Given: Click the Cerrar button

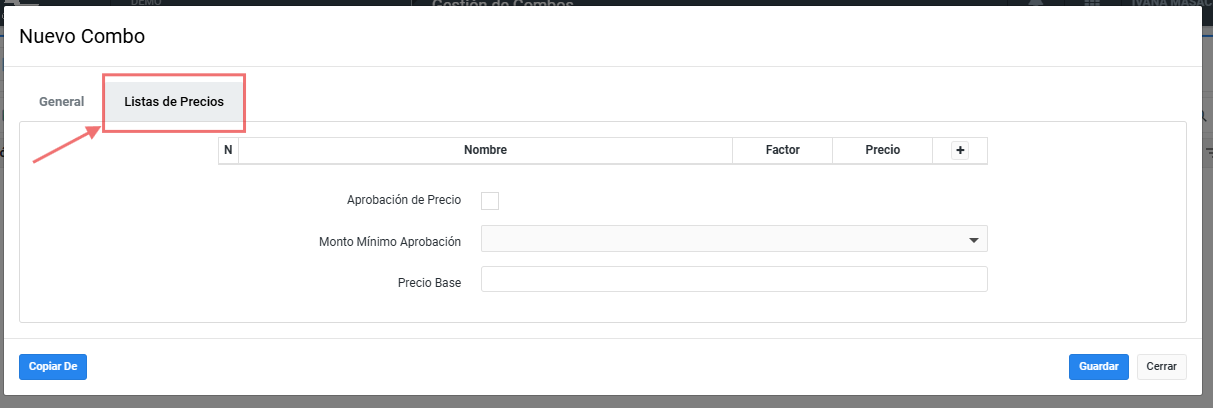Looking at the screenshot, I should (x=1161, y=367).
